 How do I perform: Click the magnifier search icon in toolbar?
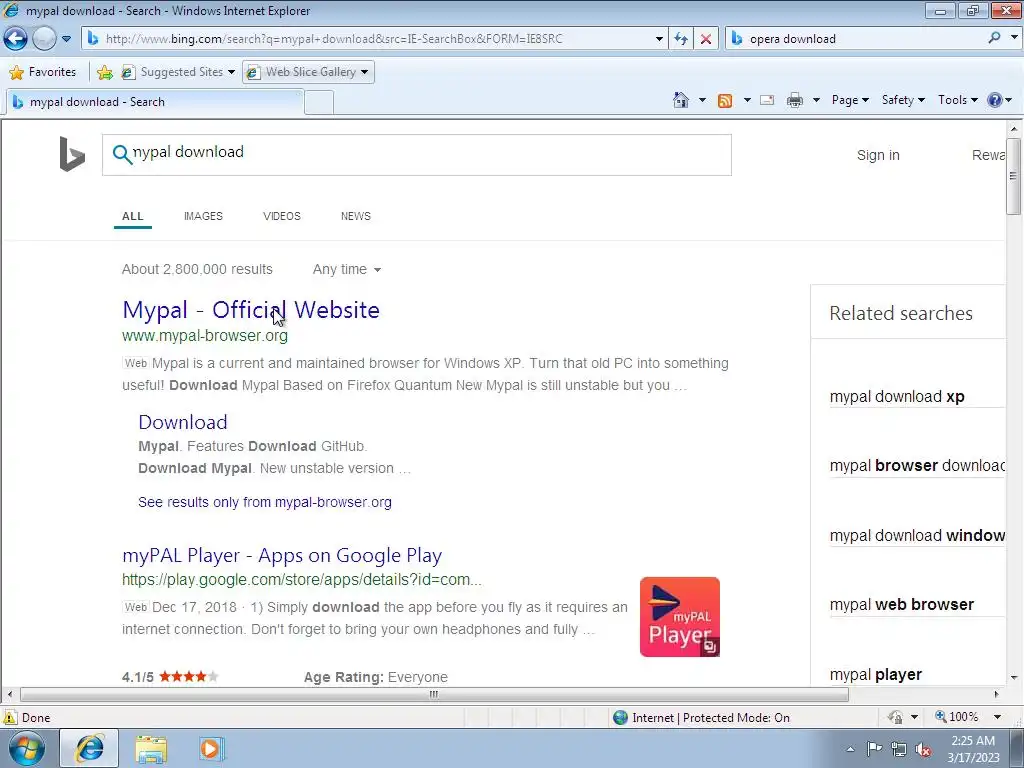click(994, 39)
